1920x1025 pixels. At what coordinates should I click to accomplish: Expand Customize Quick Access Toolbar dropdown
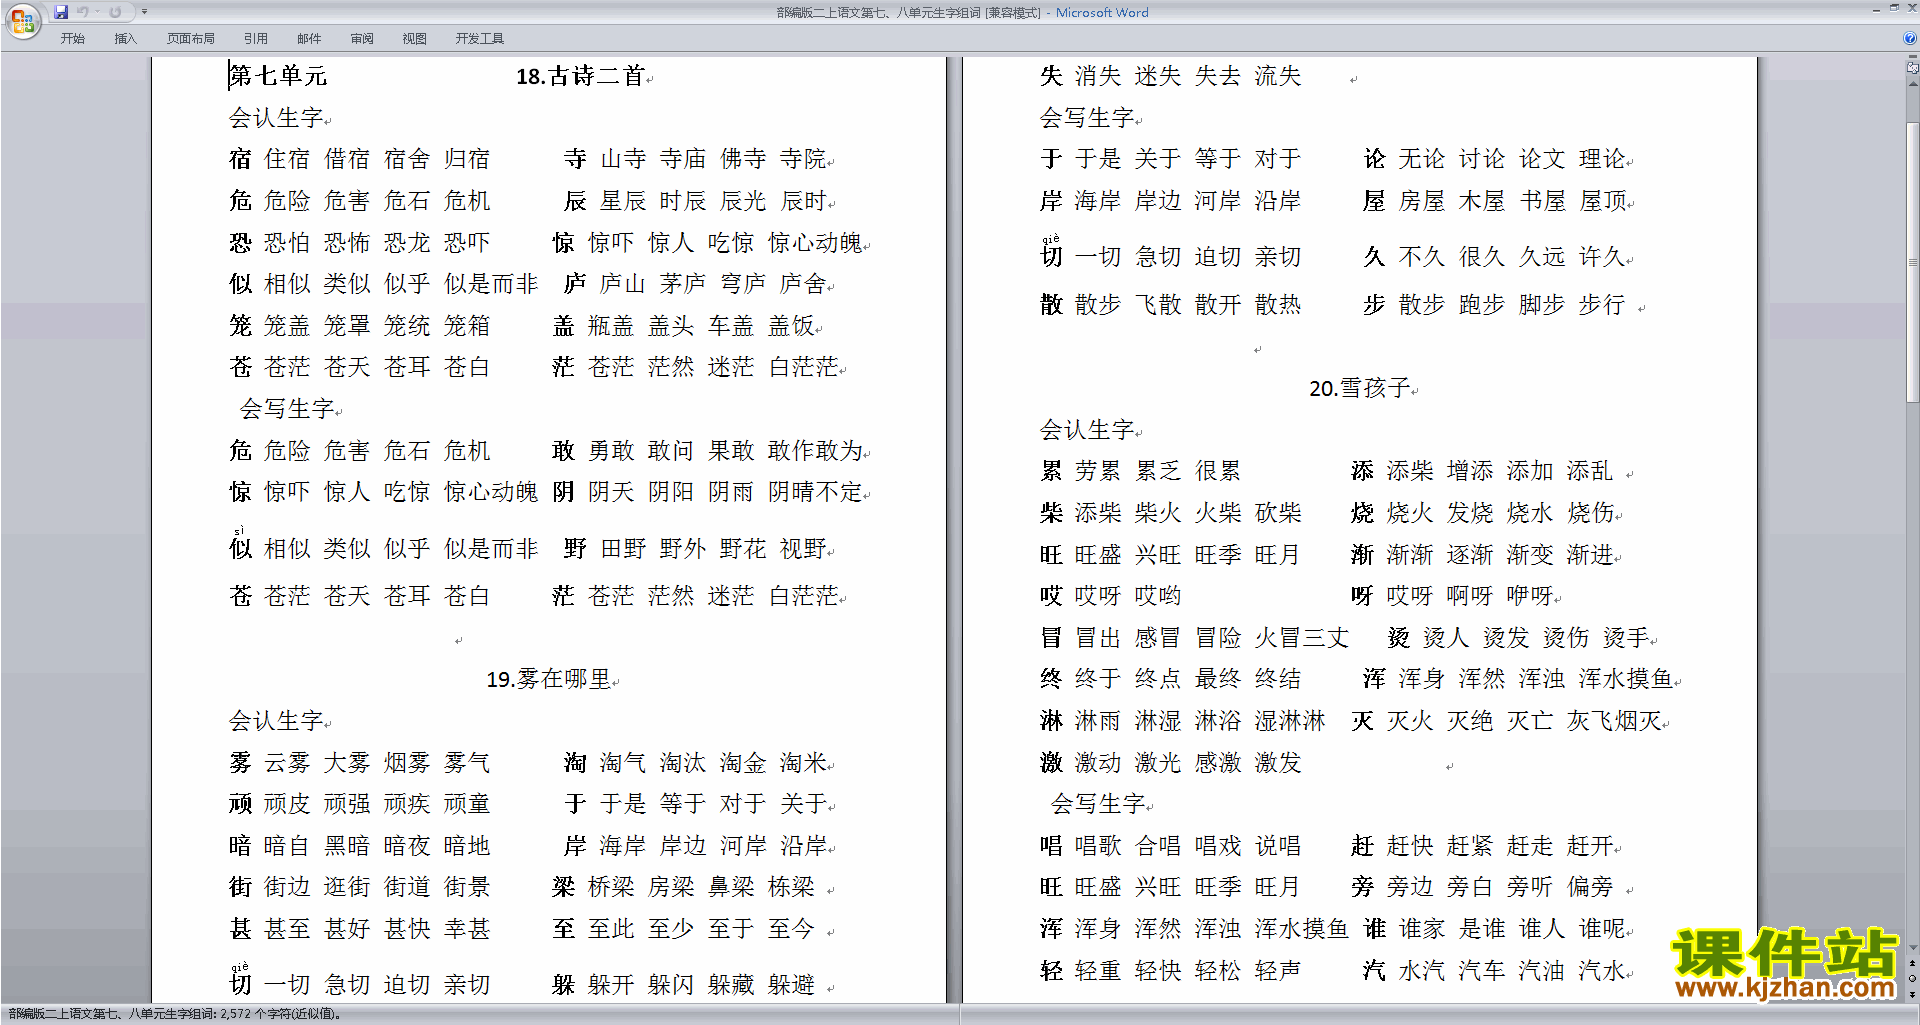coord(144,12)
